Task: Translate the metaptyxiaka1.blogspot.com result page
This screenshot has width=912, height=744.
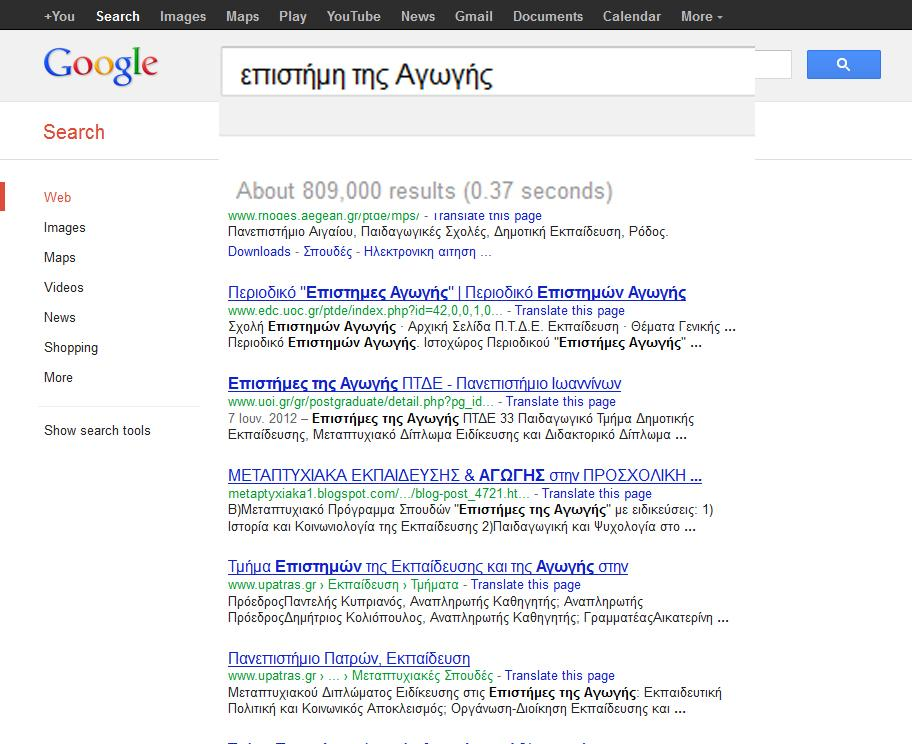Action: [596, 493]
